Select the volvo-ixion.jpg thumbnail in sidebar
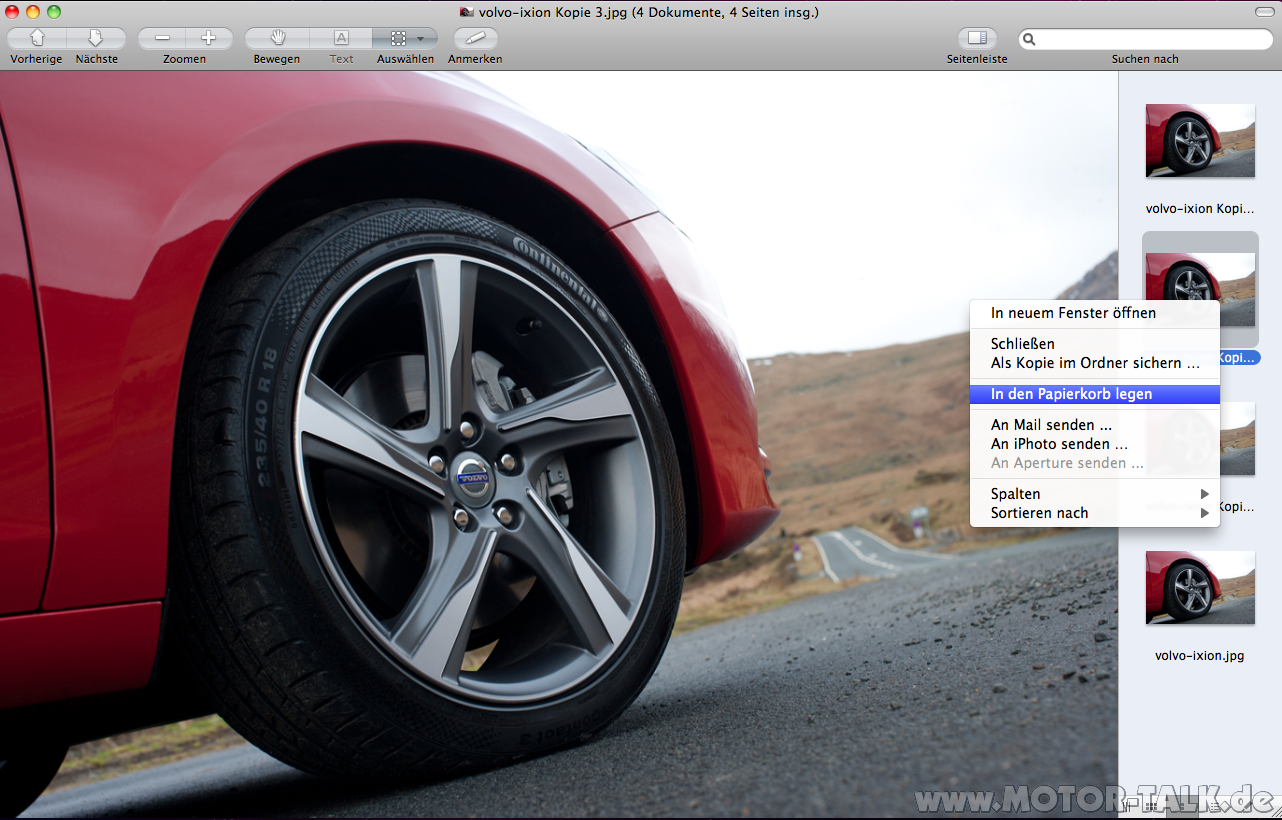Image resolution: width=1282 pixels, height=820 pixels. [x=1199, y=588]
